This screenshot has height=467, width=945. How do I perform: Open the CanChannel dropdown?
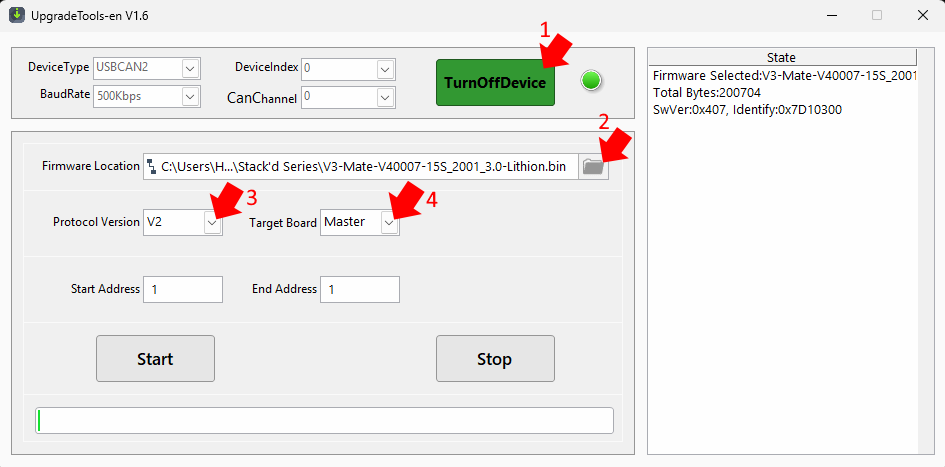click(x=385, y=96)
